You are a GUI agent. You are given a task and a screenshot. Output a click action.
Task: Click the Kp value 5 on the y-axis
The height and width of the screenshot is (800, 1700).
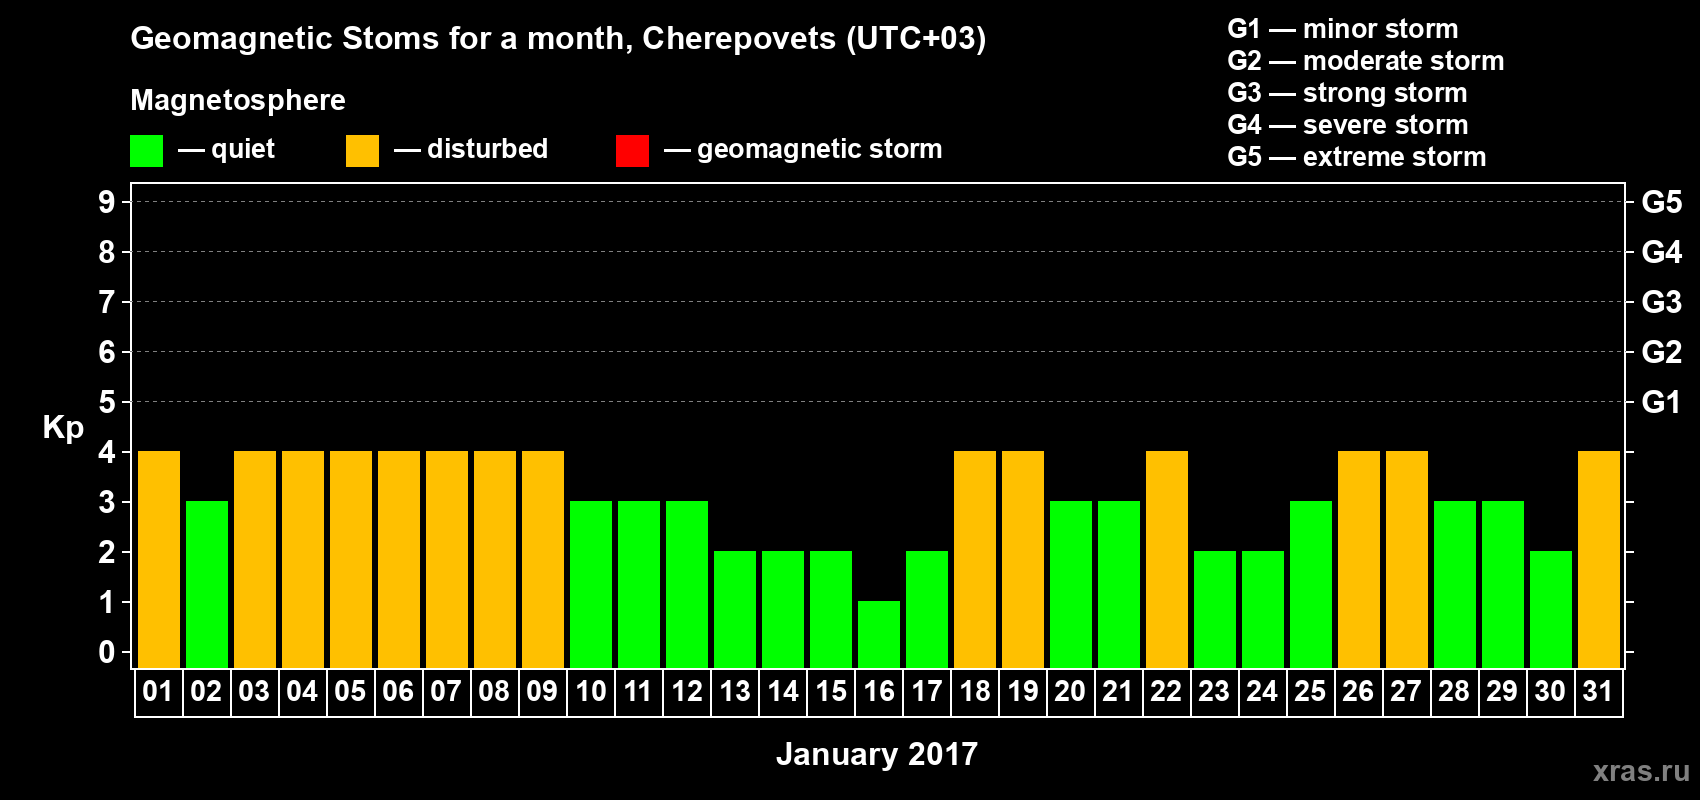click(x=107, y=402)
